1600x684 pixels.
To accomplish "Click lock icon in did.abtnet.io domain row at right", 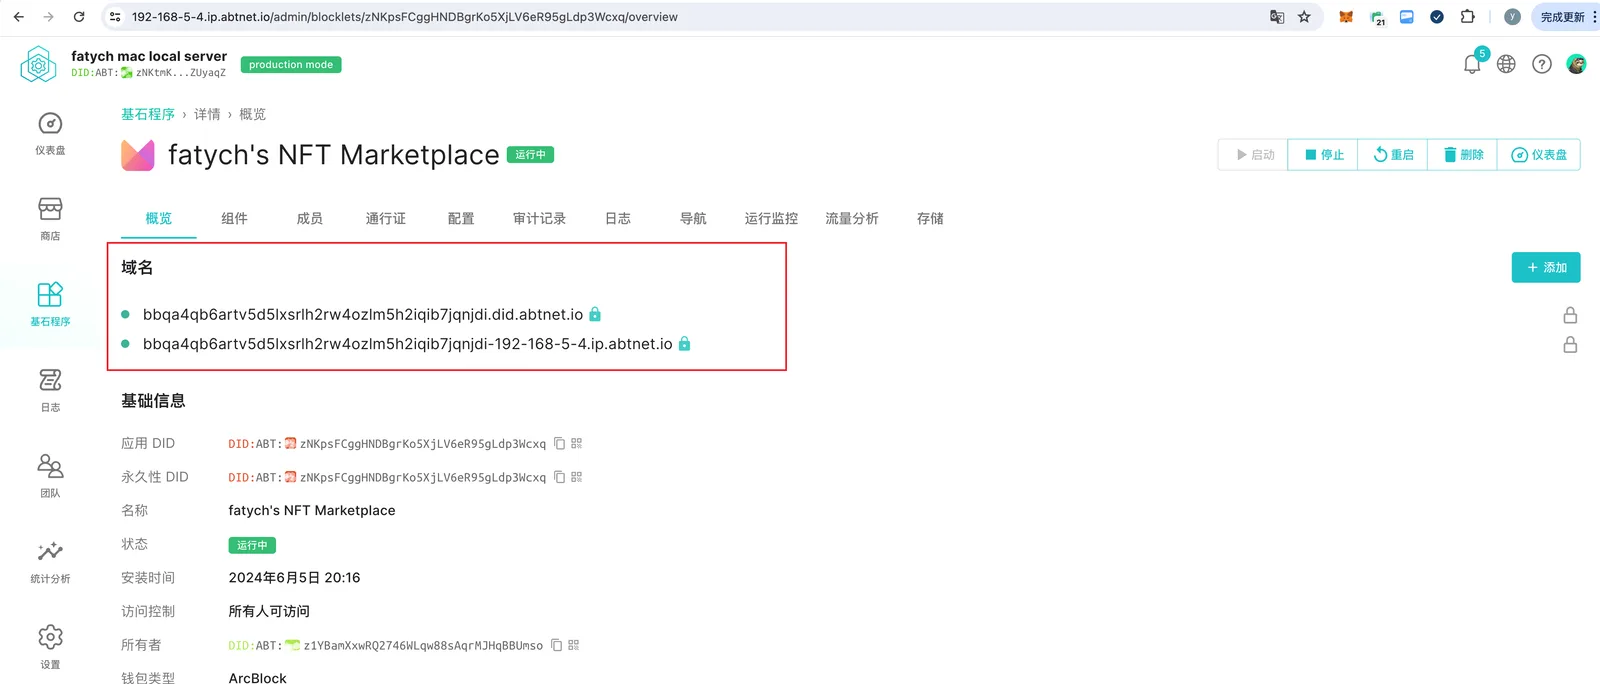I will coord(1570,315).
